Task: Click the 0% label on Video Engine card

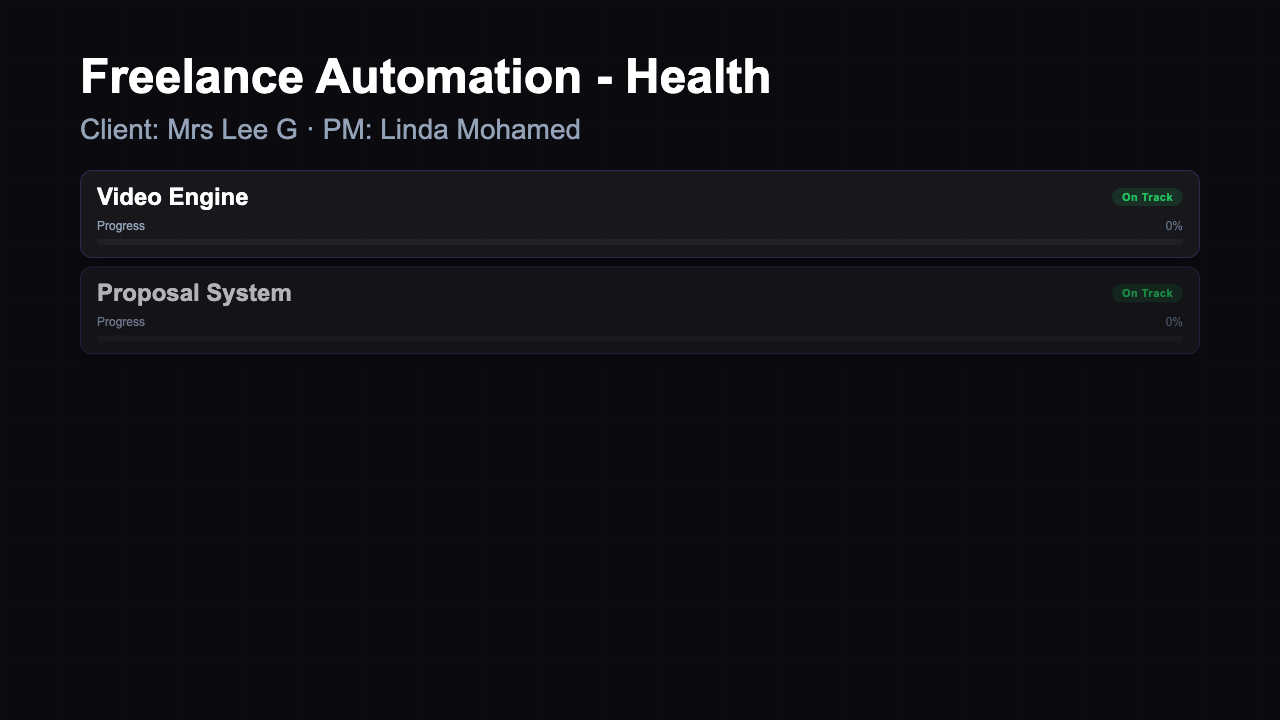Action: click(x=1173, y=226)
